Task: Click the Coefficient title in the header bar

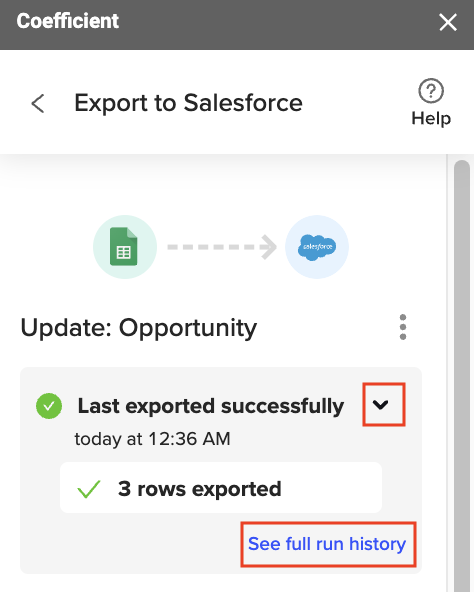Action: [68, 21]
